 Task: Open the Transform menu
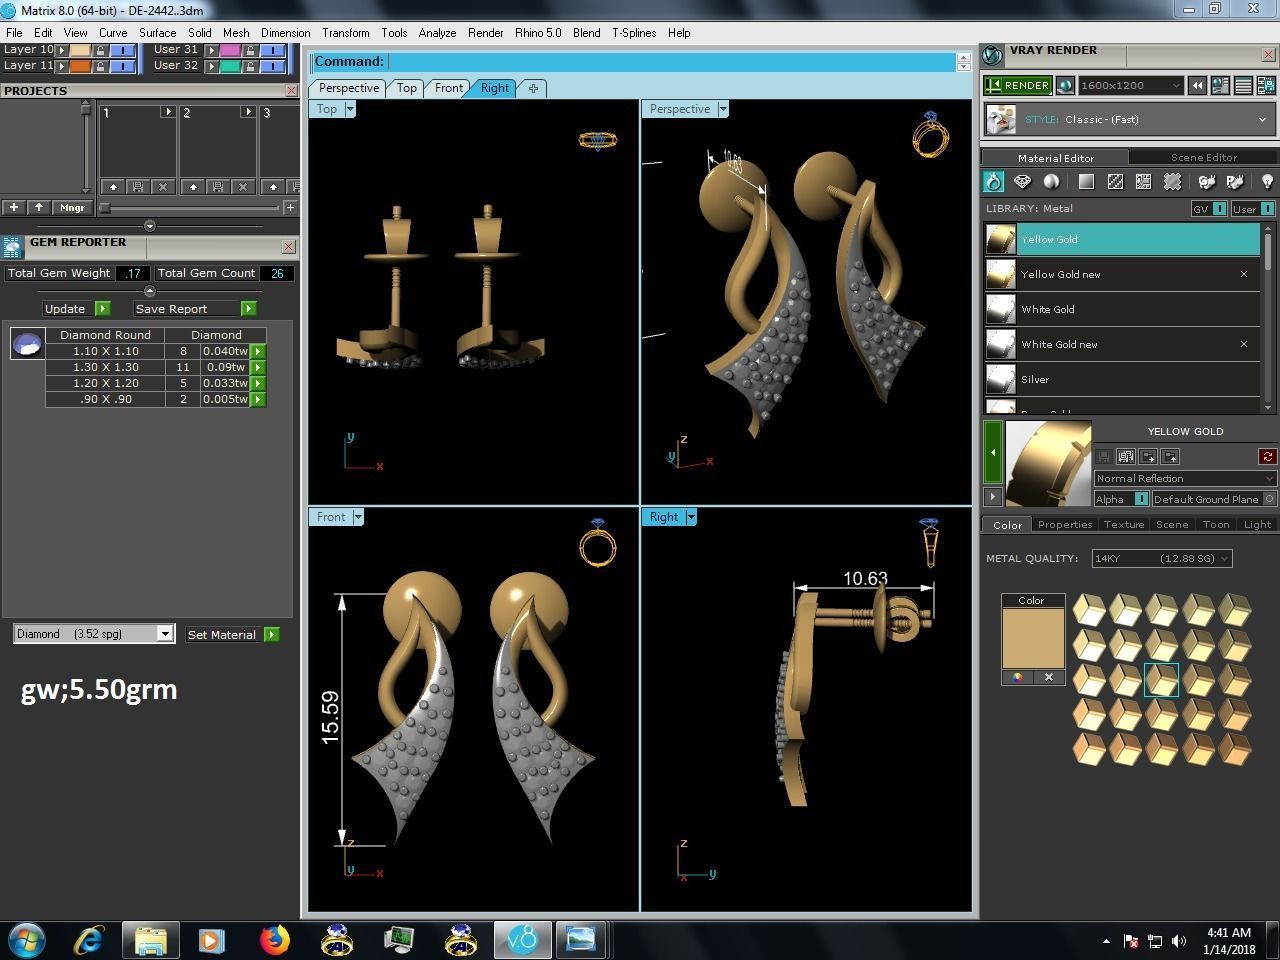tap(346, 33)
